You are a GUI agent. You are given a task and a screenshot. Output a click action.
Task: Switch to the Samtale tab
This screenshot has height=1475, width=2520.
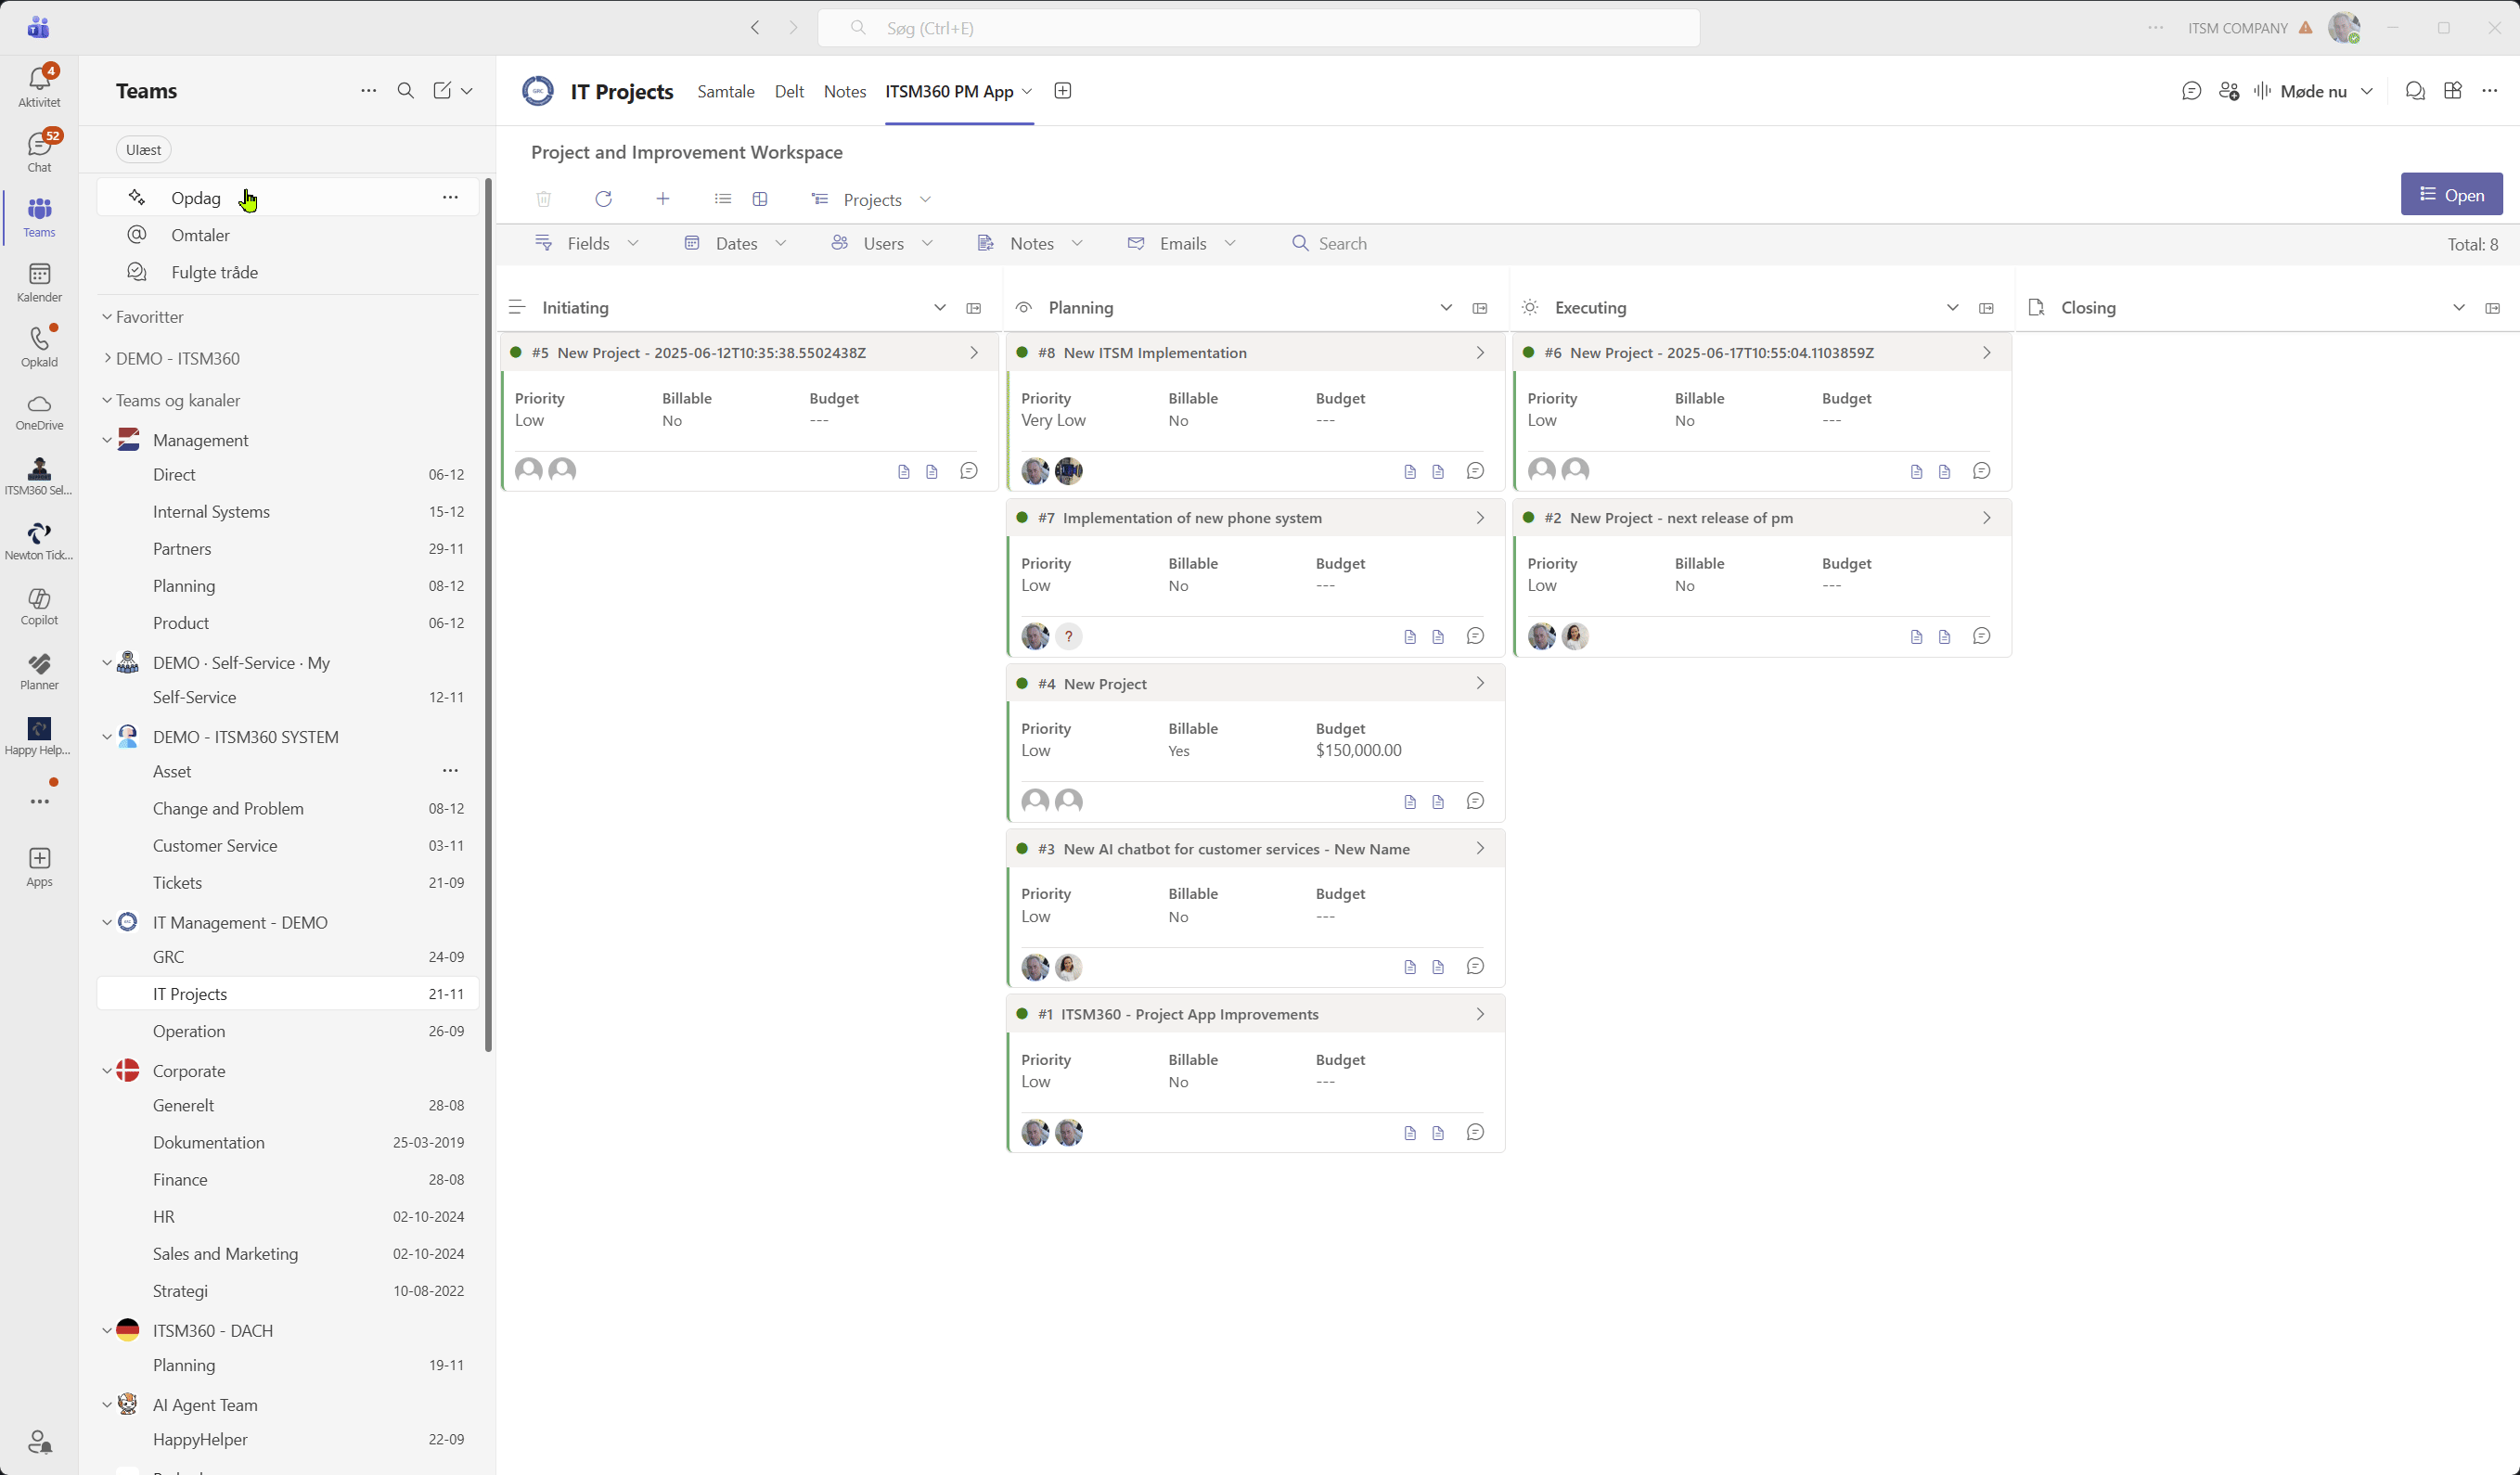click(725, 91)
